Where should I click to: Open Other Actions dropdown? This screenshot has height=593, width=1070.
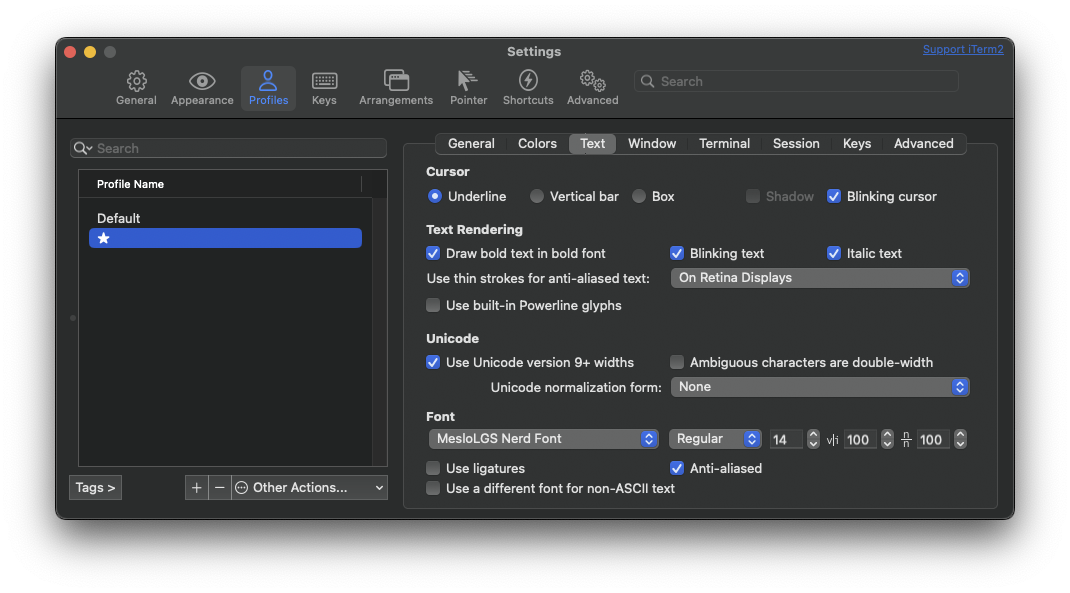click(309, 487)
